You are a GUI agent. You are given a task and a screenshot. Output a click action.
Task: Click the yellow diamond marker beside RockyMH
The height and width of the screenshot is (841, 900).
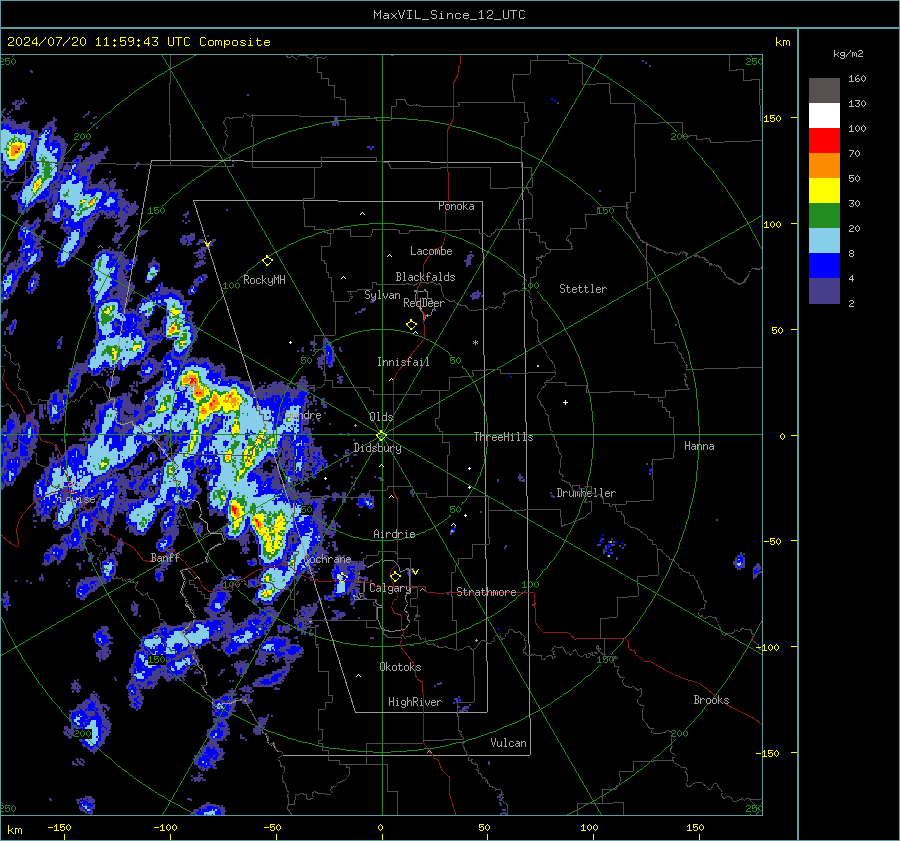[267, 261]
